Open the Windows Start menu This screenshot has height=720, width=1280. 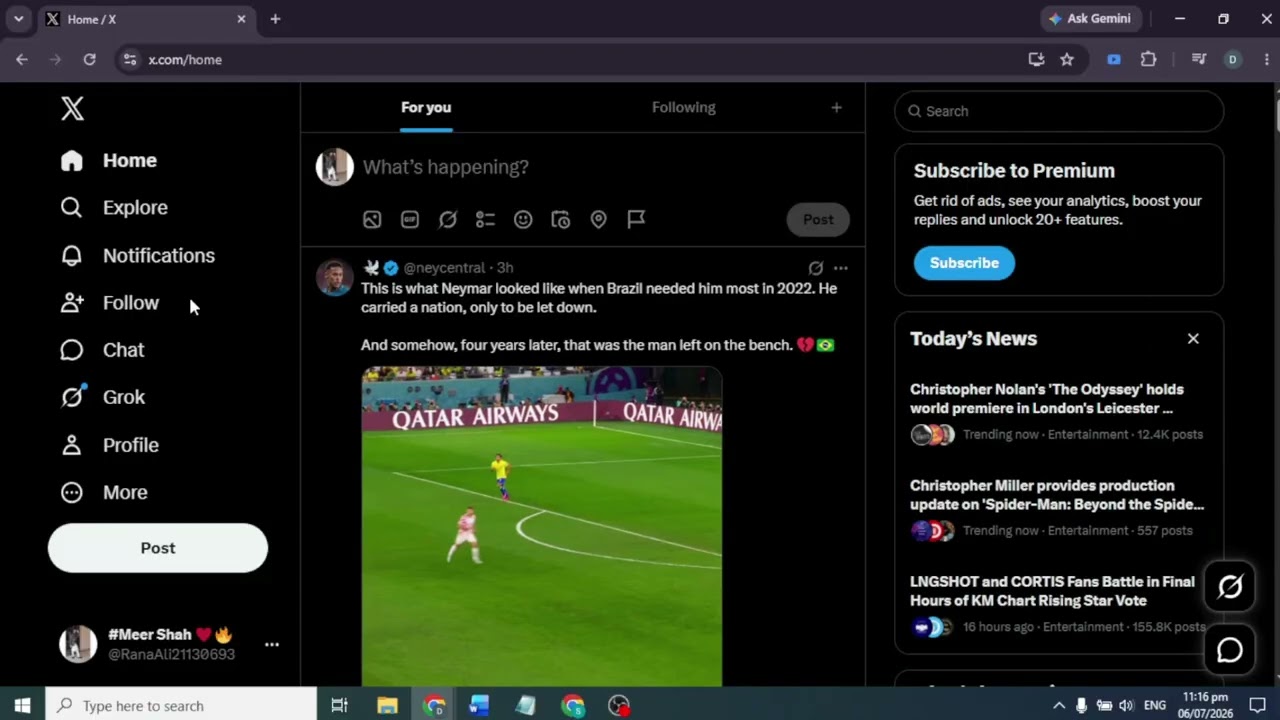22,706
